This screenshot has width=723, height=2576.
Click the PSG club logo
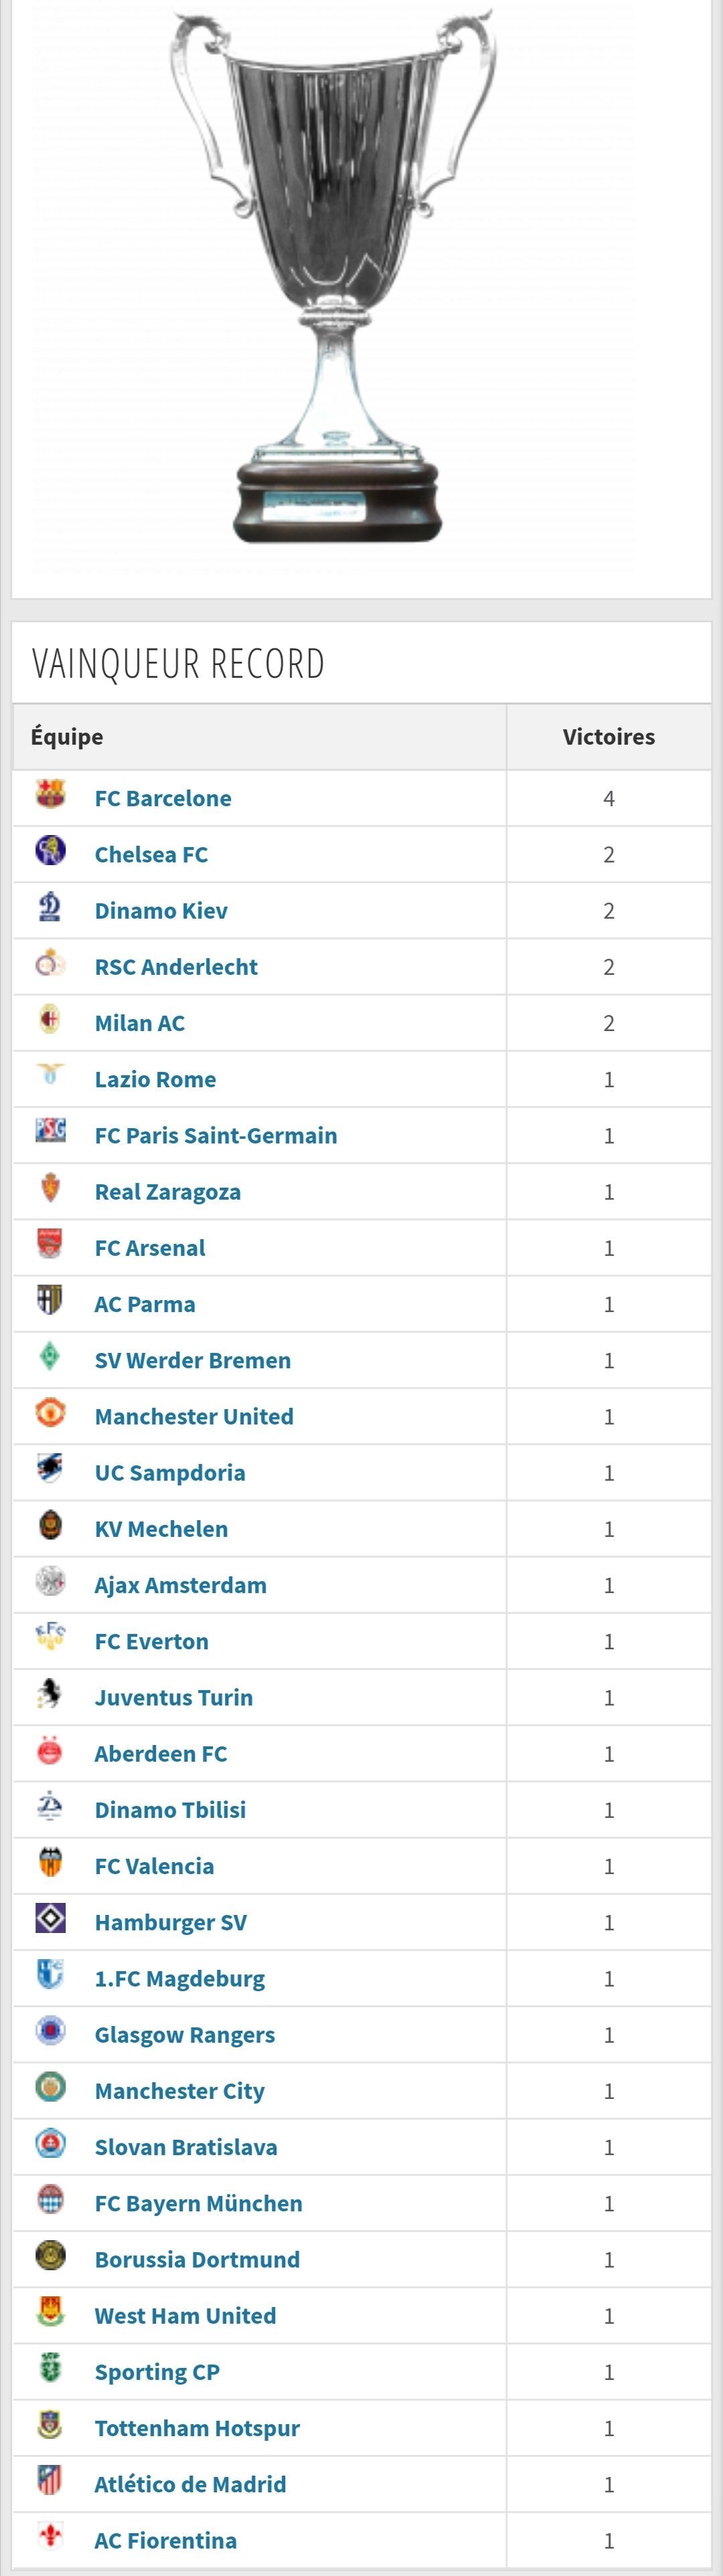click(x=50, y=1132)
